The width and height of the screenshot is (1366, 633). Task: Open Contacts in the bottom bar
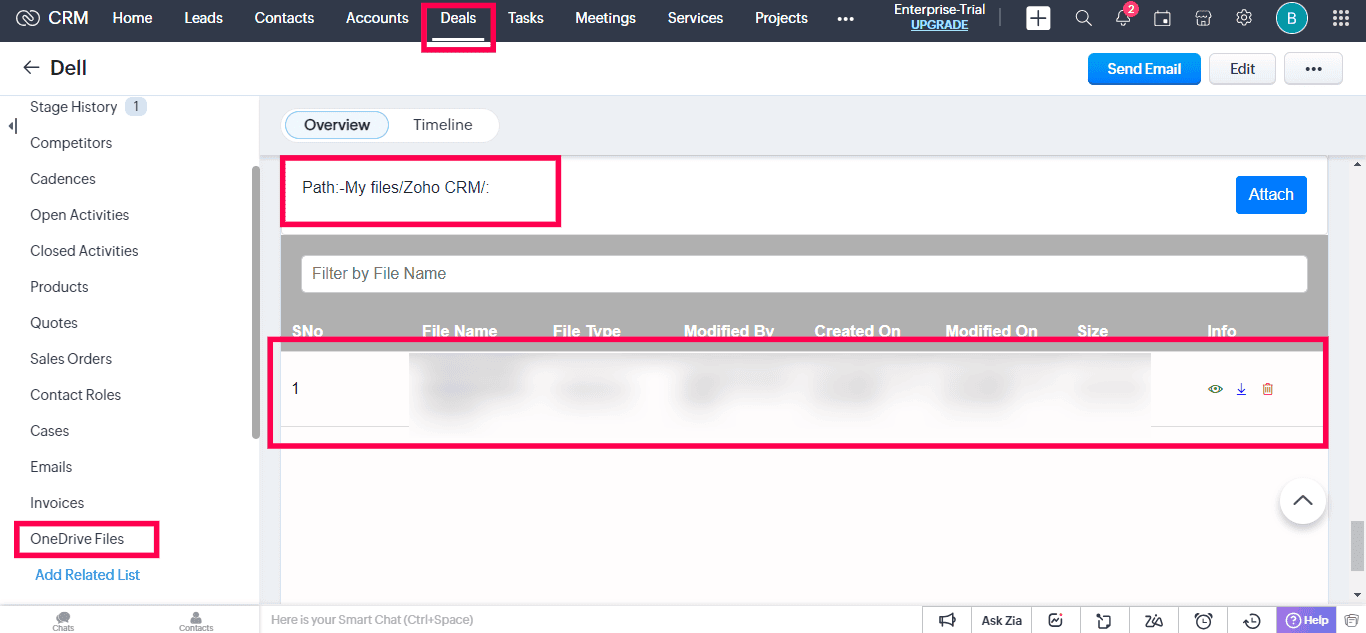click(x=196, y=621)
